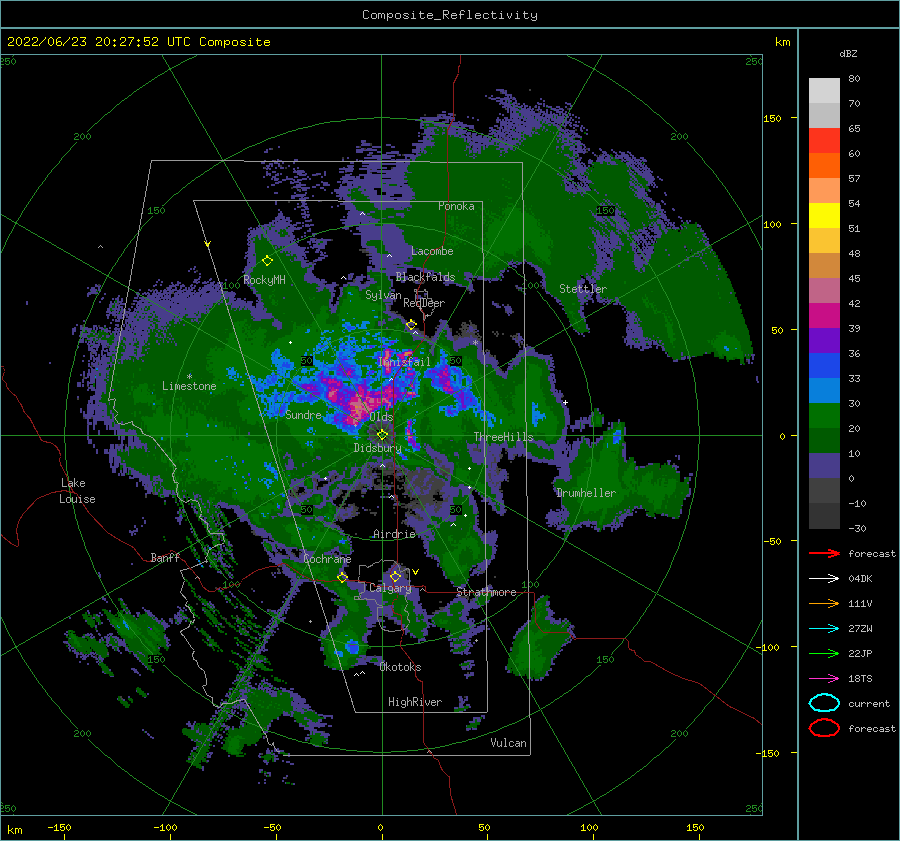The image size is (900, 841).
Task: Click the HighRiver city label
Action: pyautogui.click(x=415, y=702)
